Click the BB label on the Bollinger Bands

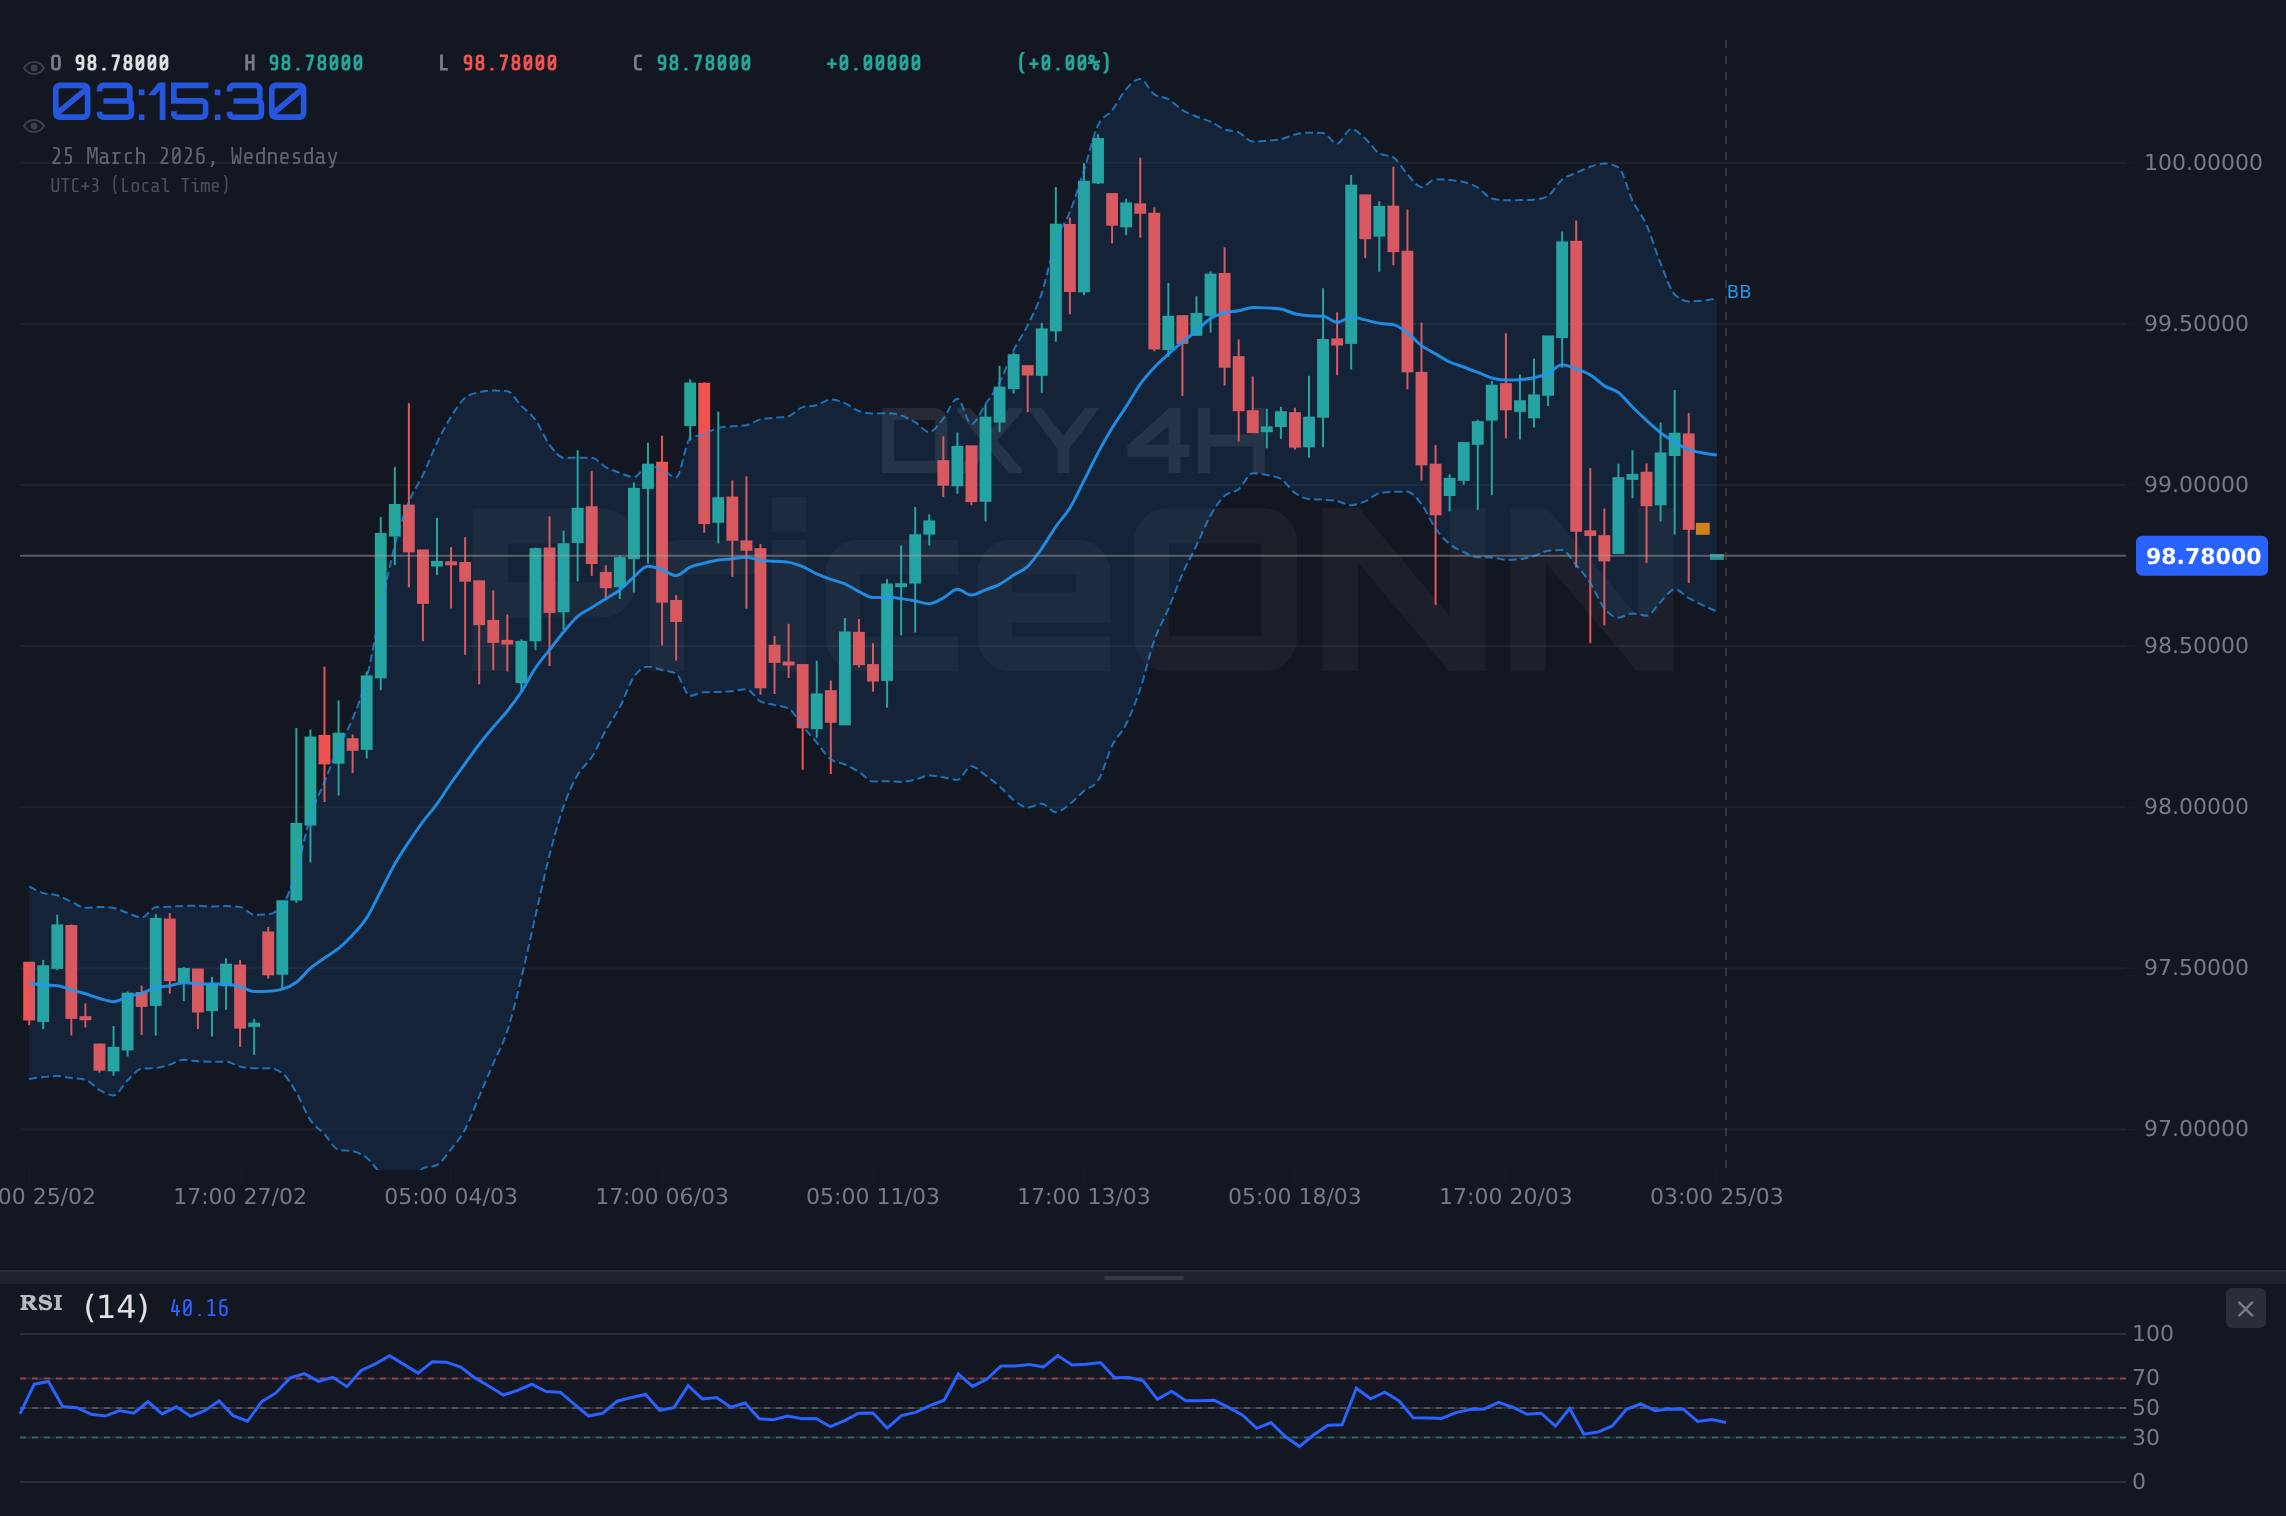point(1738,291)
